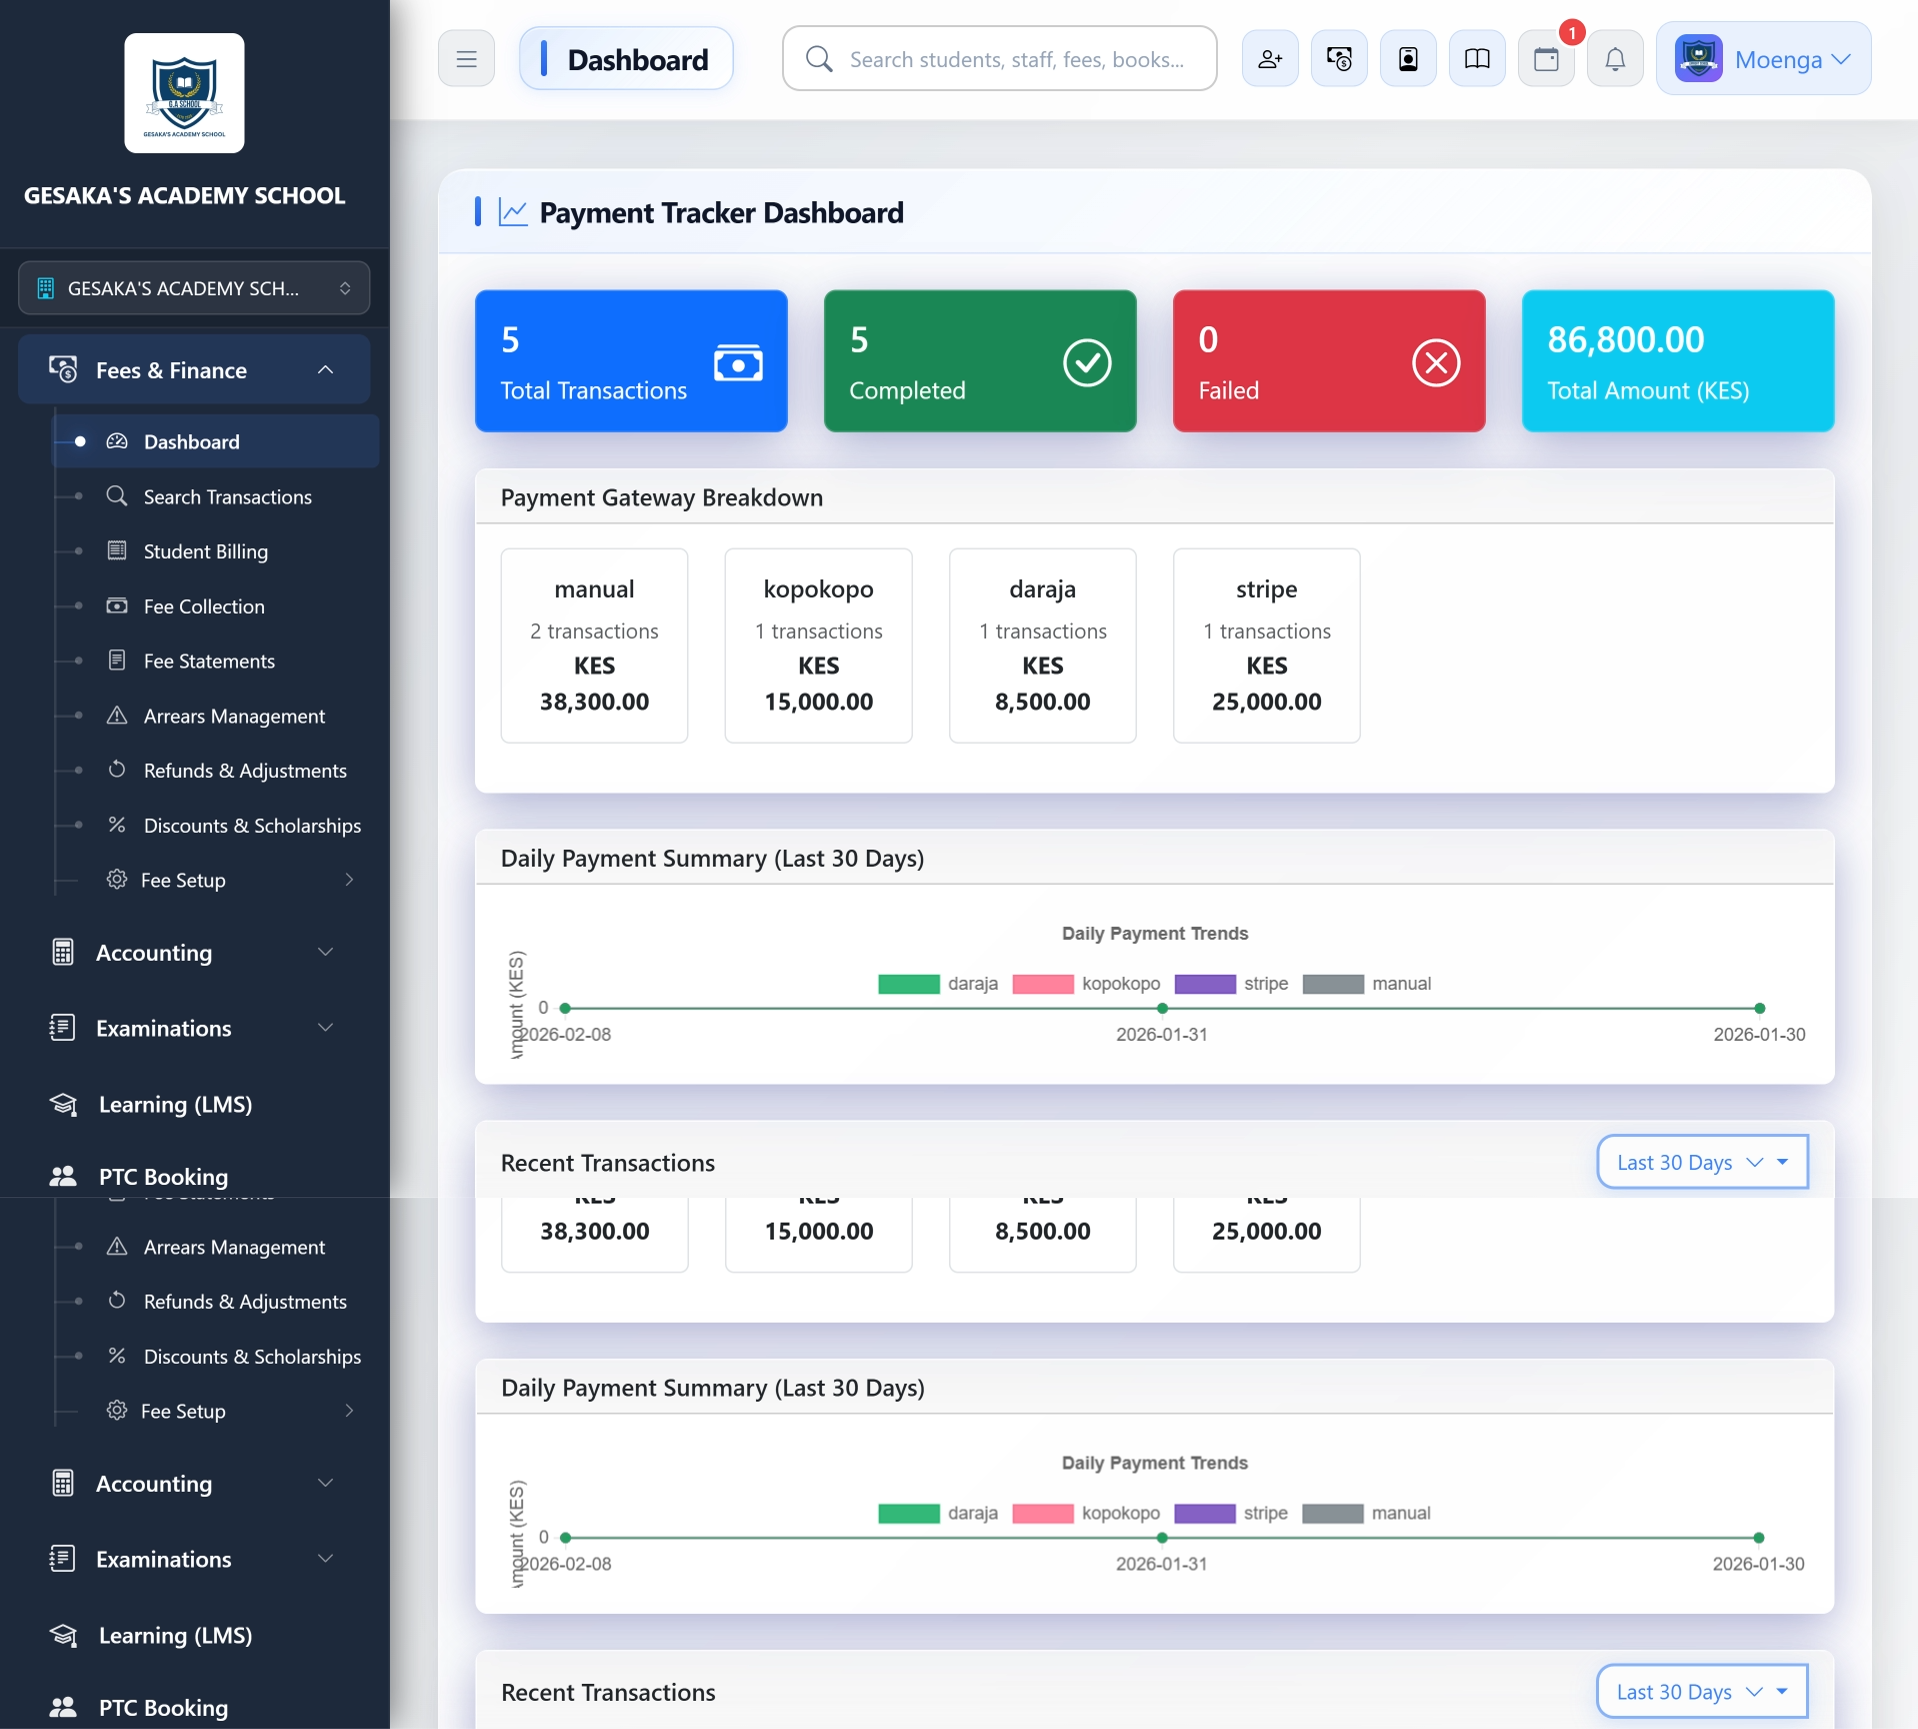This screenshot has height=1729, width=1918.
Task: Click the add user icon in header
Action: [1270, 59]
